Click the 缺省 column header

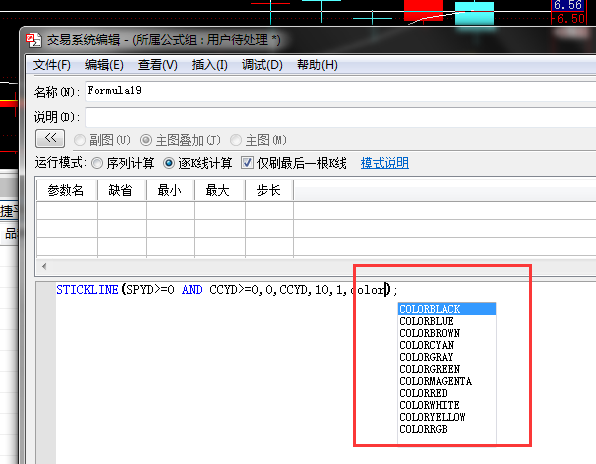(121, 190)
